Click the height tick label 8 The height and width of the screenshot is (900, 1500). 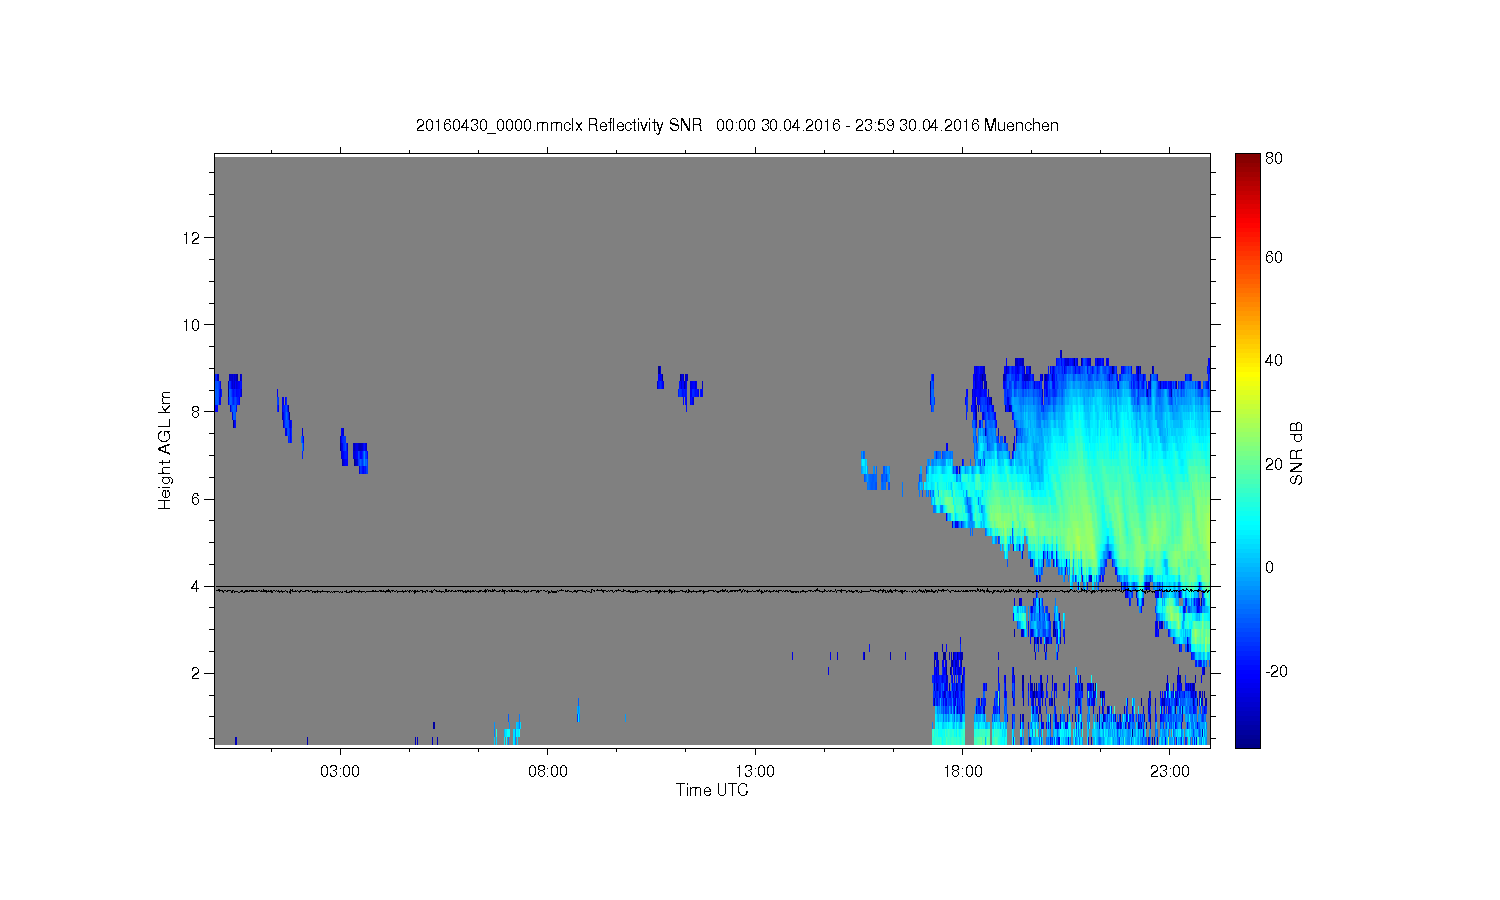tap(198, 411)
